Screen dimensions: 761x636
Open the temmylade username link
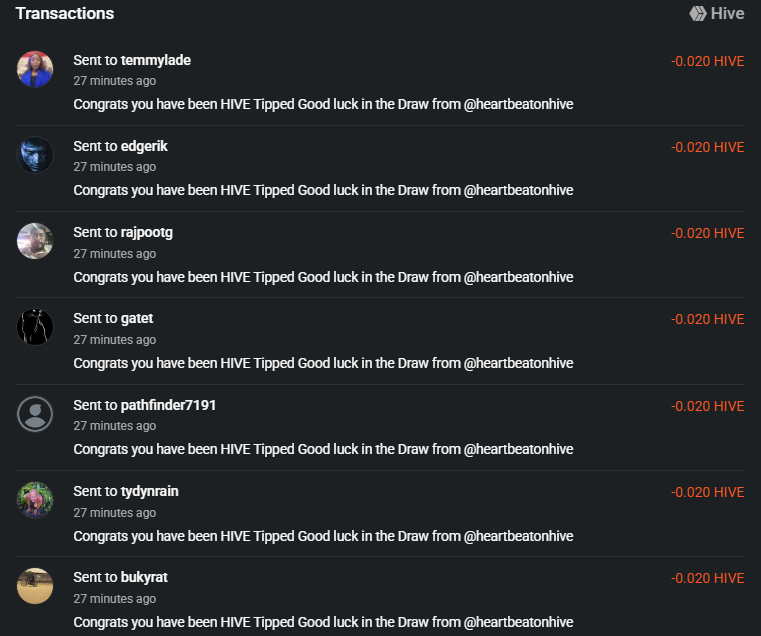pos(155,60)
